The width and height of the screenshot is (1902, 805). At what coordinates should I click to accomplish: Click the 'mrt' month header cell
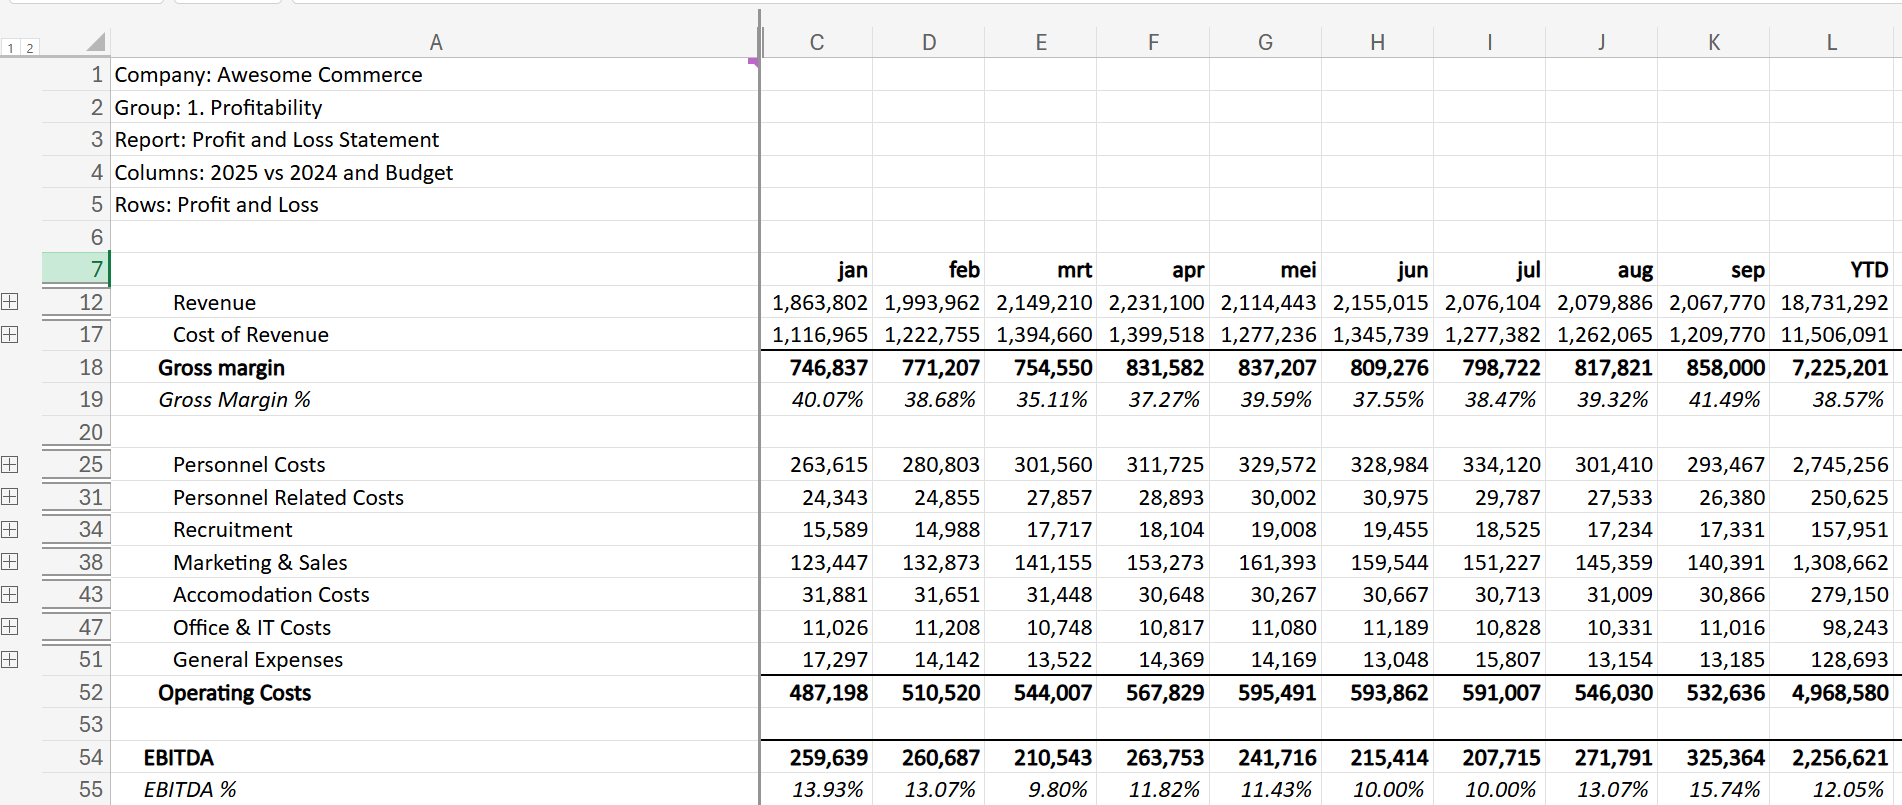1041,269
